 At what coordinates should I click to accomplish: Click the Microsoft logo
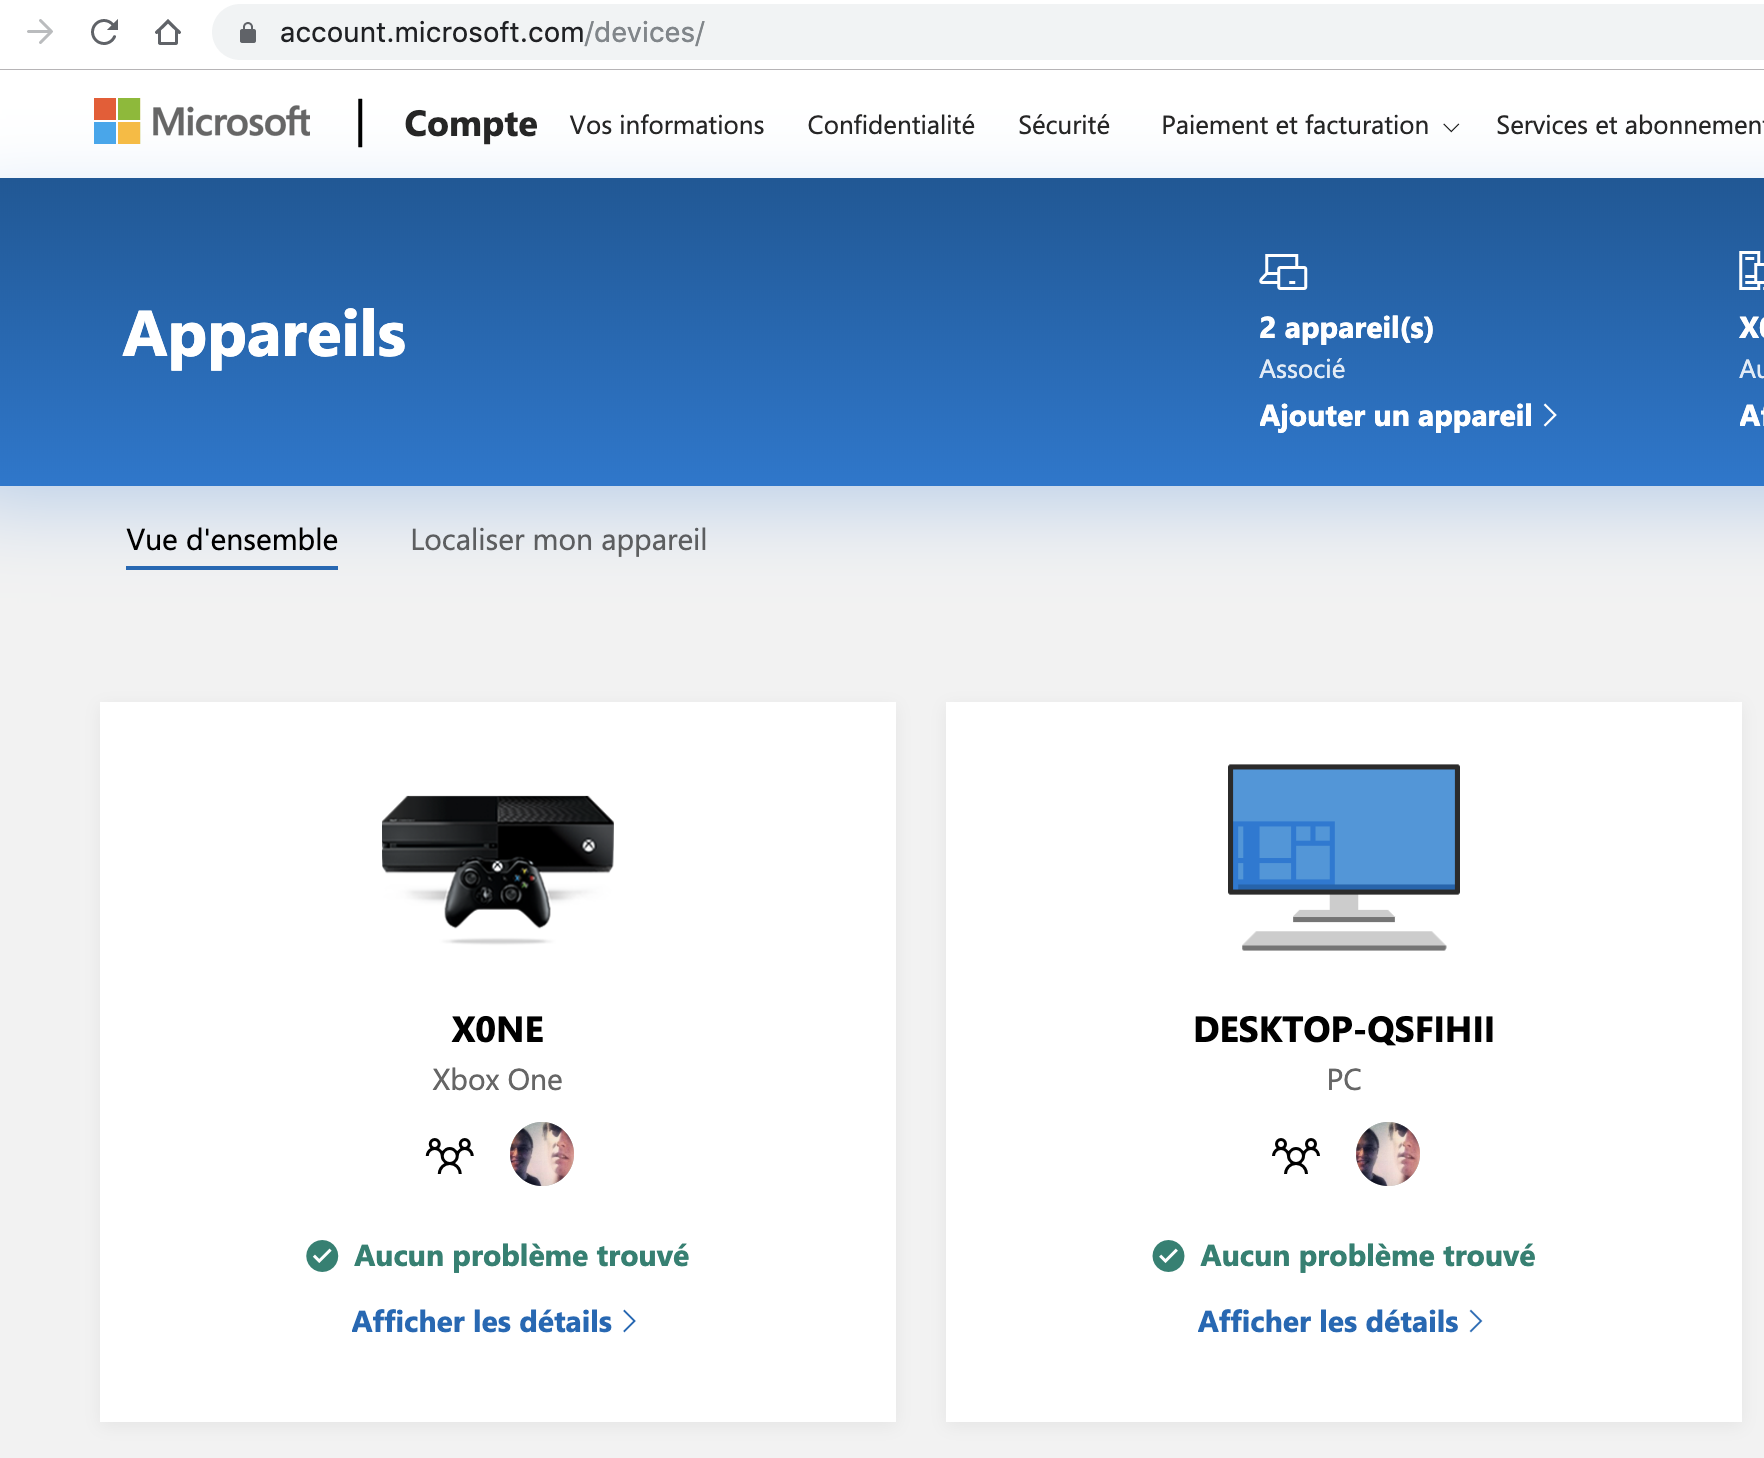tap(202, 122)
